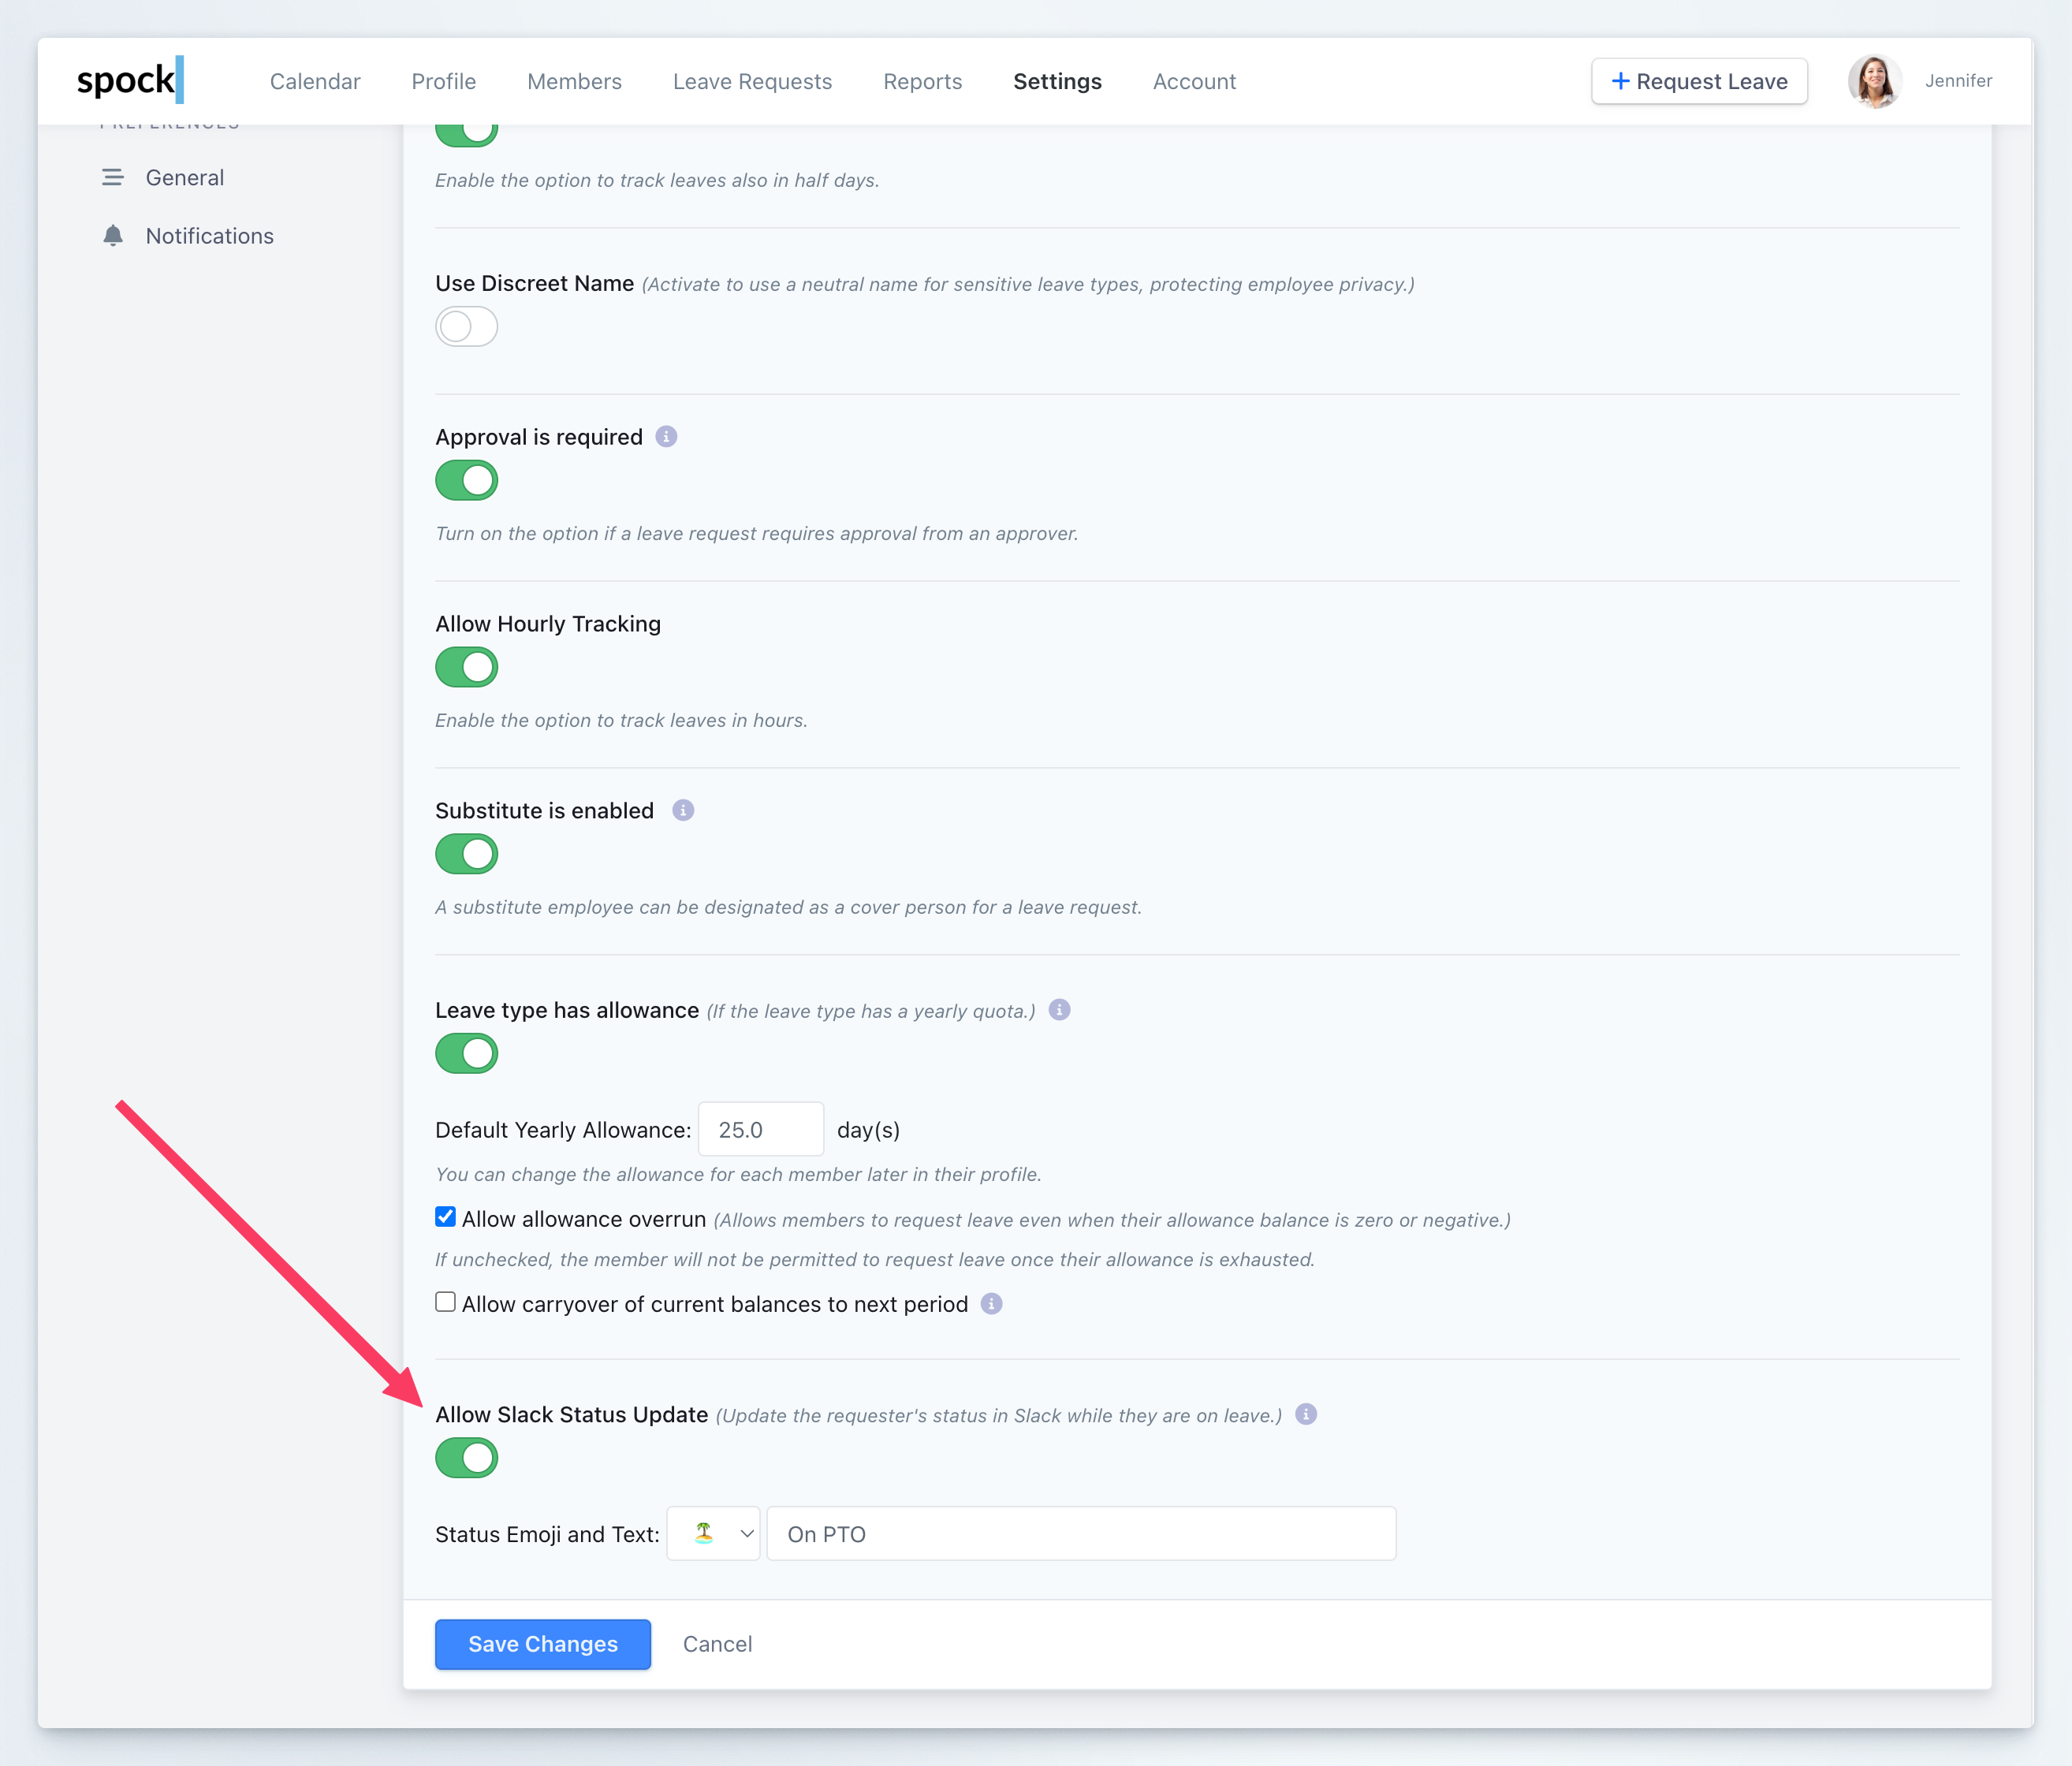Click info icon next to Approval is required
Screen dimensions: 2072x1766
[666, 437]
